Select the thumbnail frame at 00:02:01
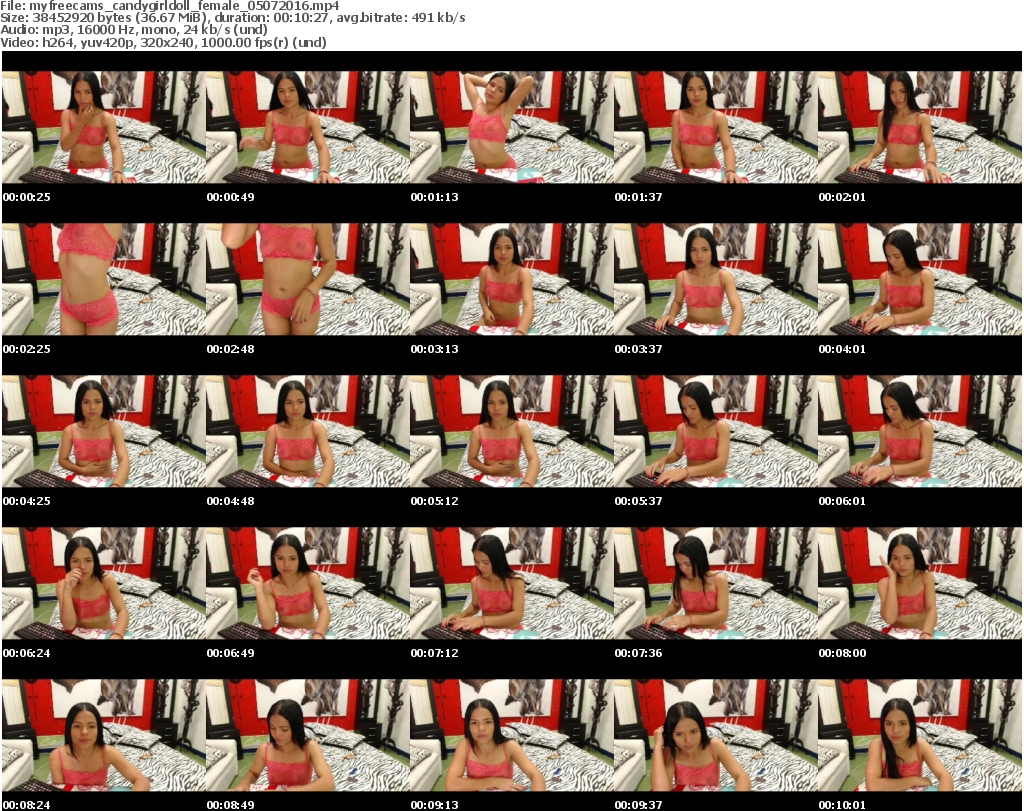 pos(920,127)
